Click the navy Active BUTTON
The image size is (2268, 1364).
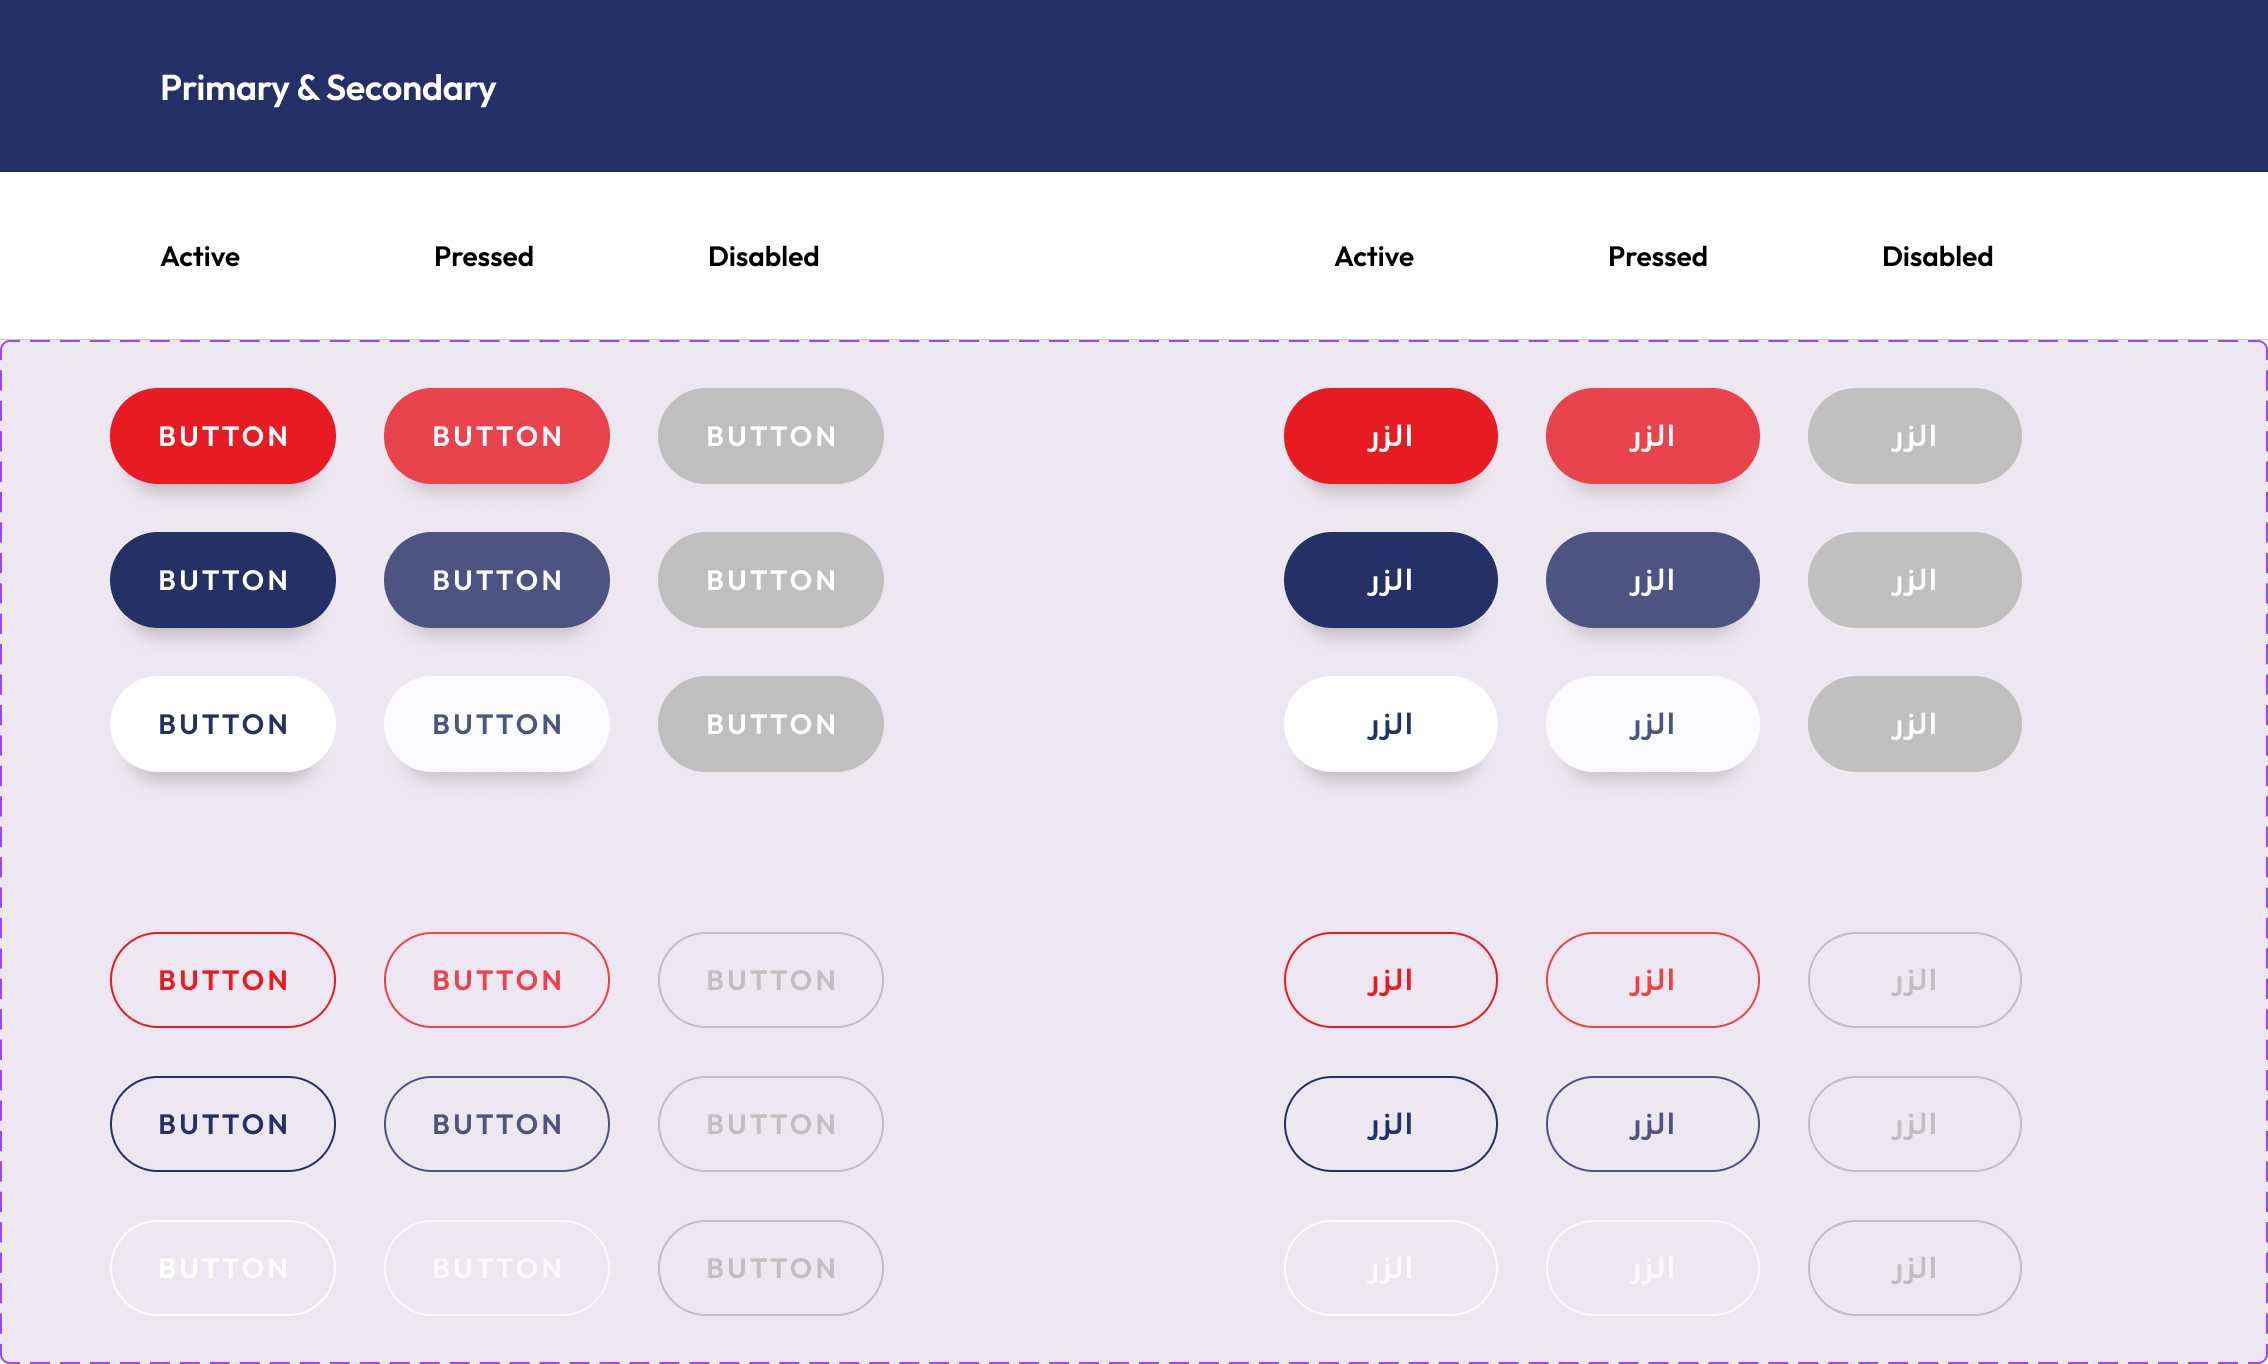[222, 580]
